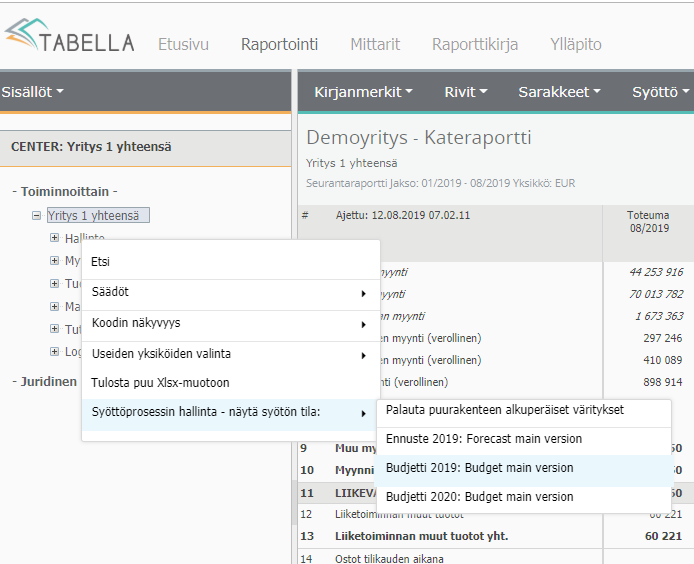Collapse the Yritys 1 yhteensä tree node

click(x=37, y=215)
